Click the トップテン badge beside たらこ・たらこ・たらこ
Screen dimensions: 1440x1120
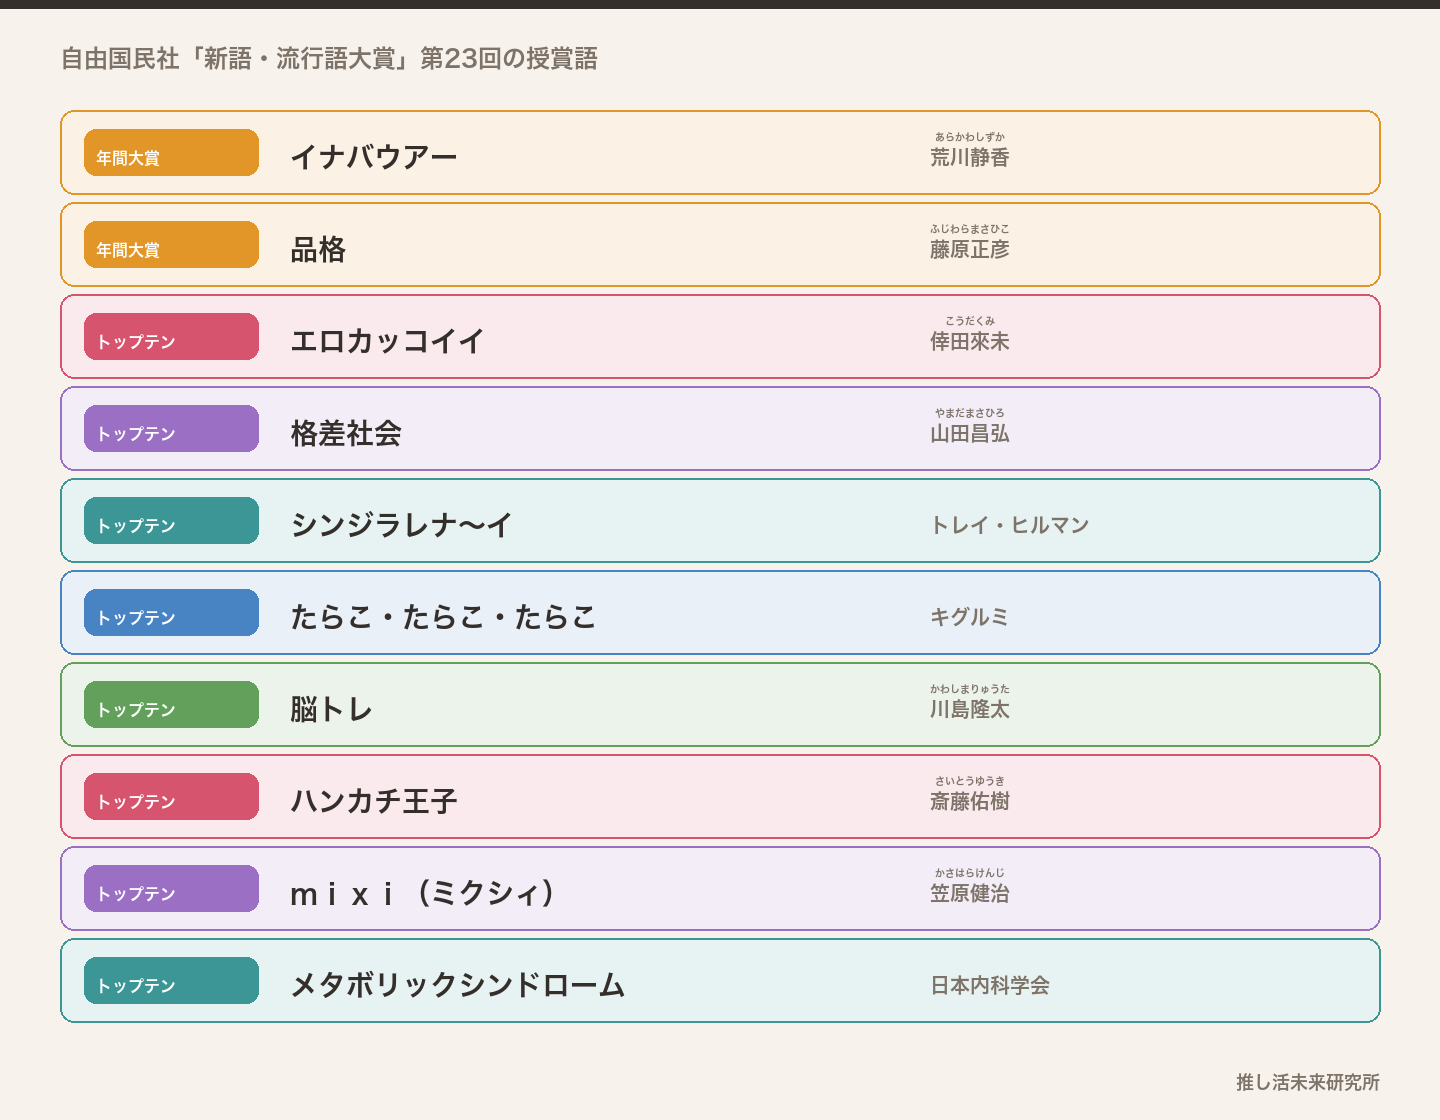click(x=171, y=613)
